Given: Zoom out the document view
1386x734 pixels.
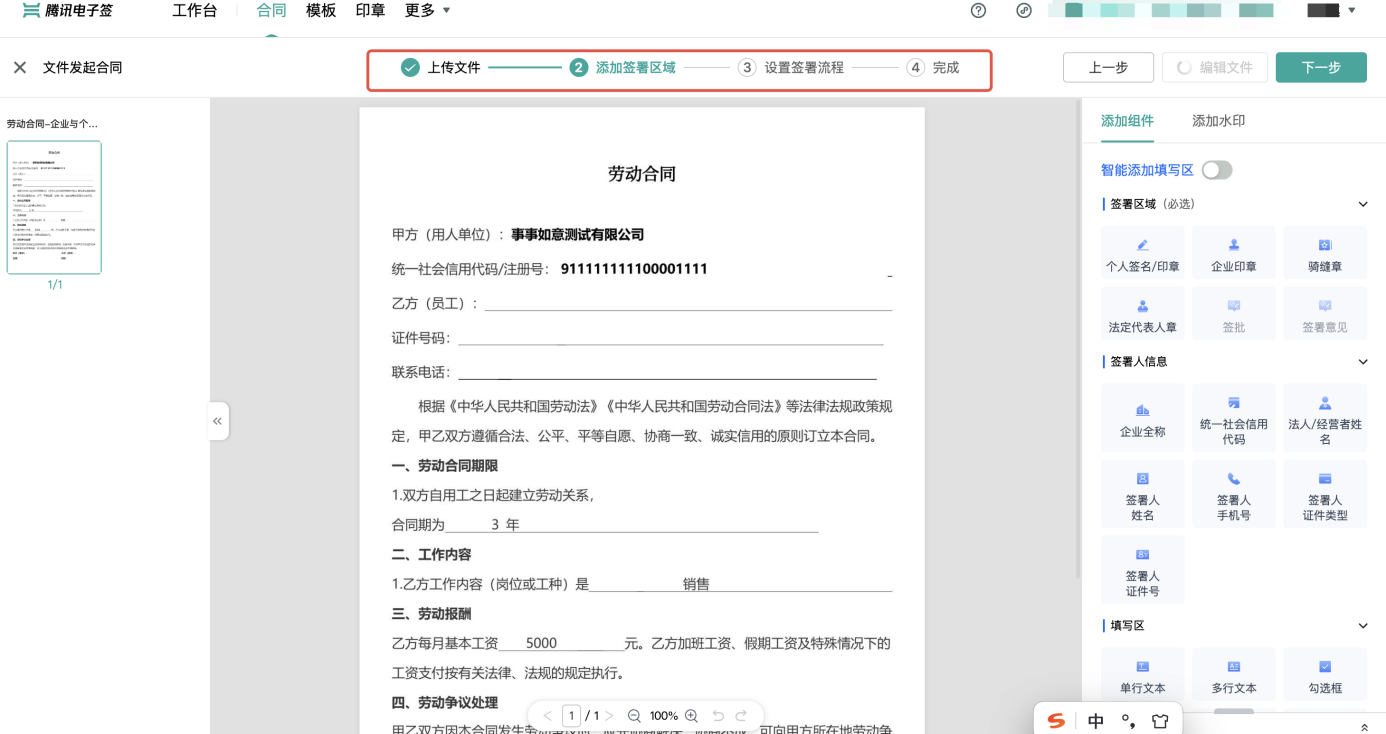Looking at the screenshot, I should [x=634, y=716].
